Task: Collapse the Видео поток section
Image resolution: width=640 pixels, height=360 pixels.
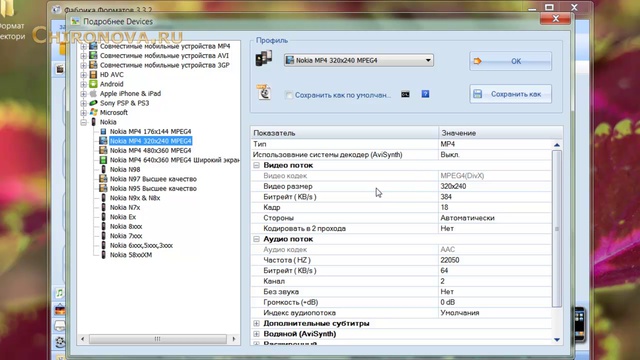Action: coord(256,165)
